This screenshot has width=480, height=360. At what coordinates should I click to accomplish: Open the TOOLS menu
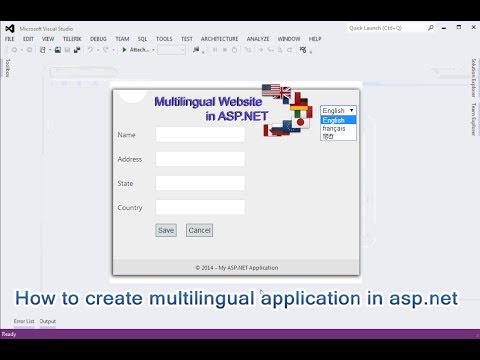click(164, 39)
